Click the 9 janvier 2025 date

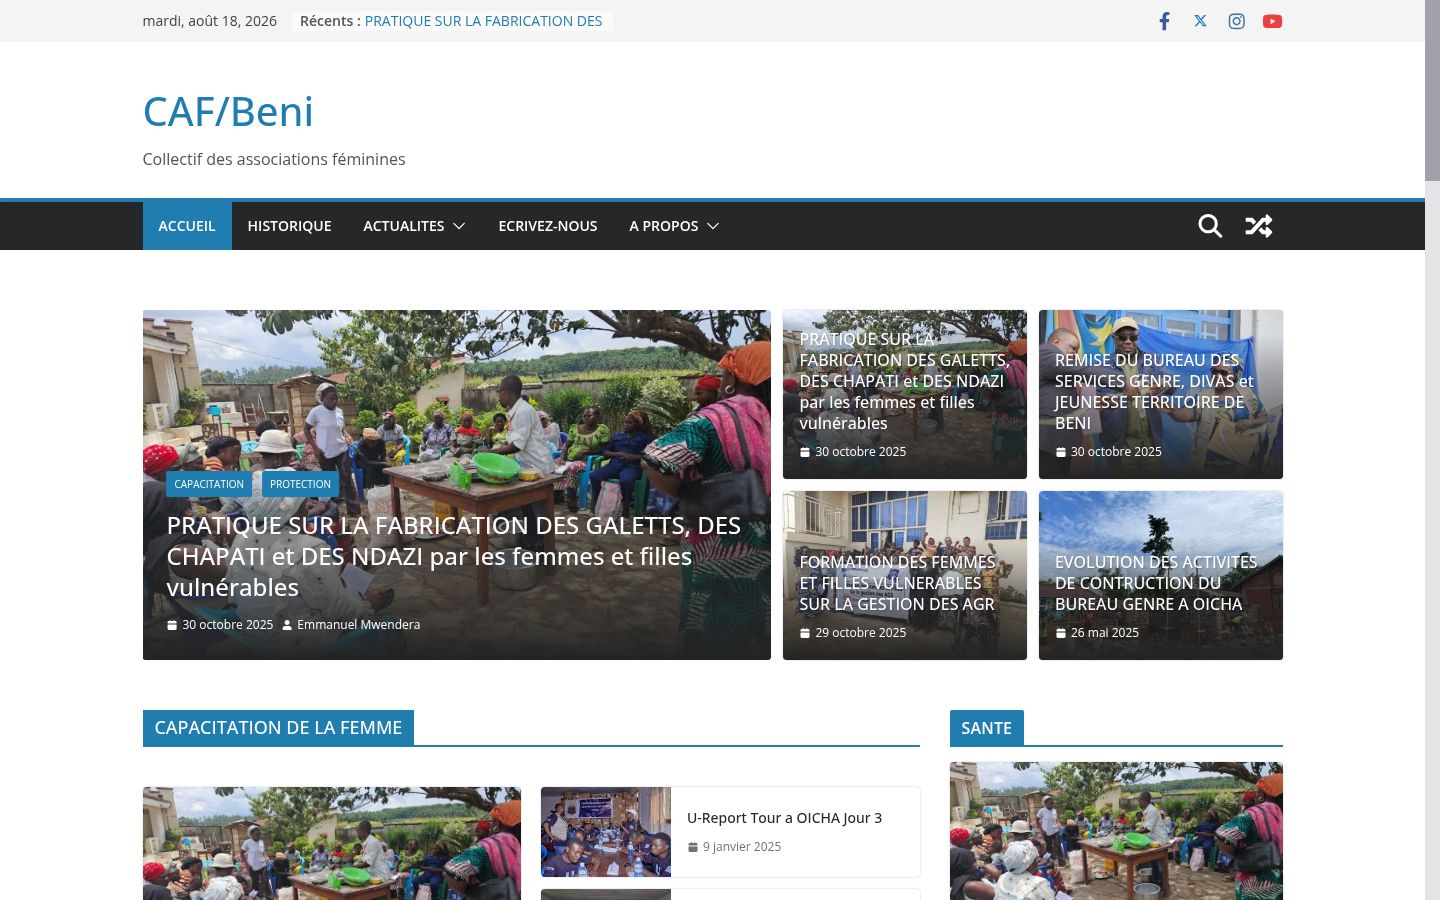[x=741, y=847]
